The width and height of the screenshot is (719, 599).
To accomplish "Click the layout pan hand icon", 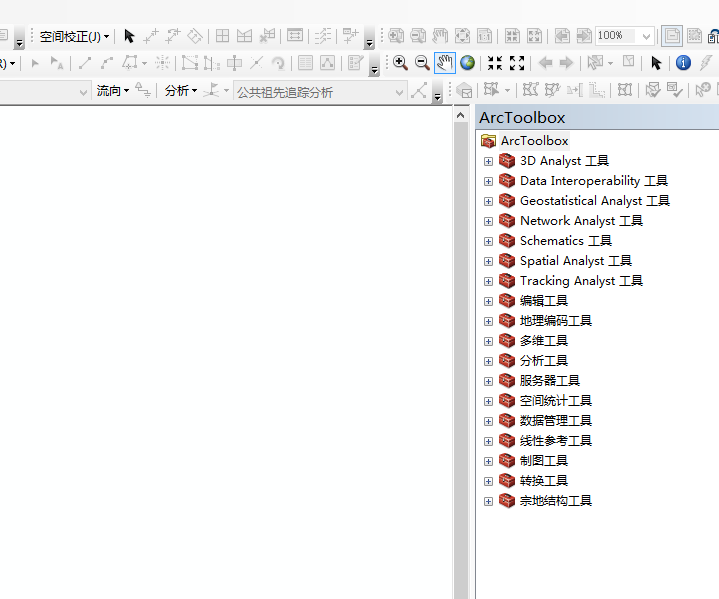I will (440, 36).
